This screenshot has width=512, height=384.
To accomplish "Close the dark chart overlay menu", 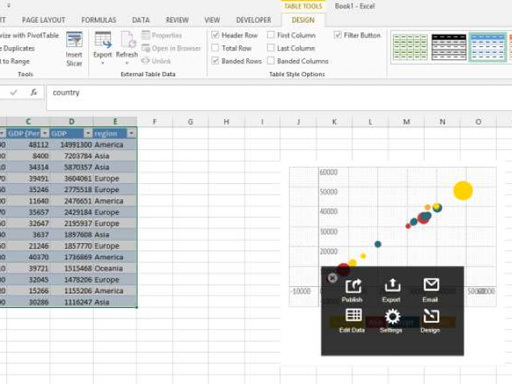I will [332, 278].
